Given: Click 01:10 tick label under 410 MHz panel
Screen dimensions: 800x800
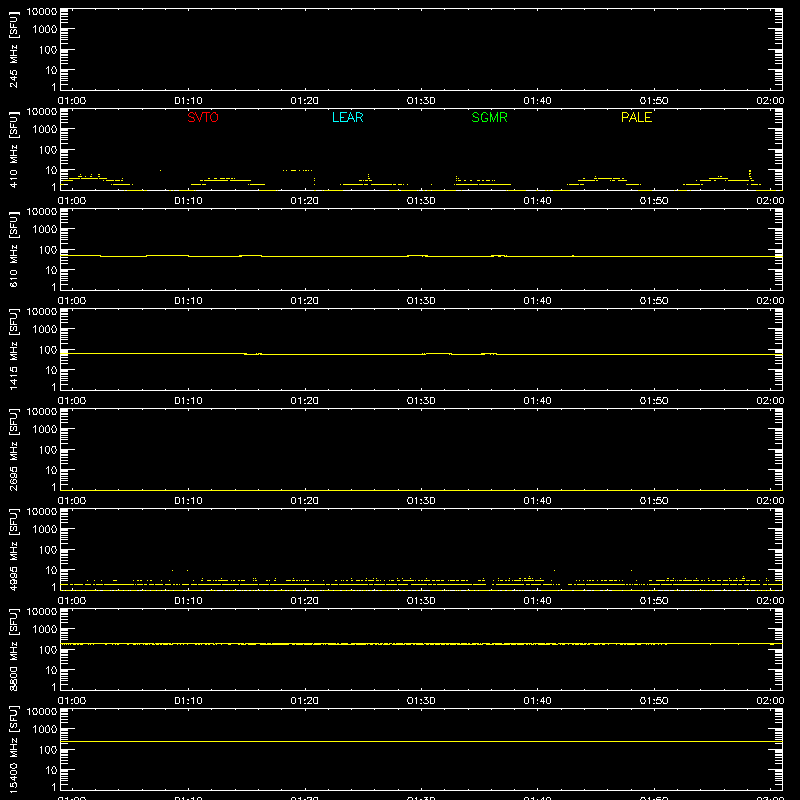Looking at the screenshot, I should pyautogui.click(x=188, y=201).
